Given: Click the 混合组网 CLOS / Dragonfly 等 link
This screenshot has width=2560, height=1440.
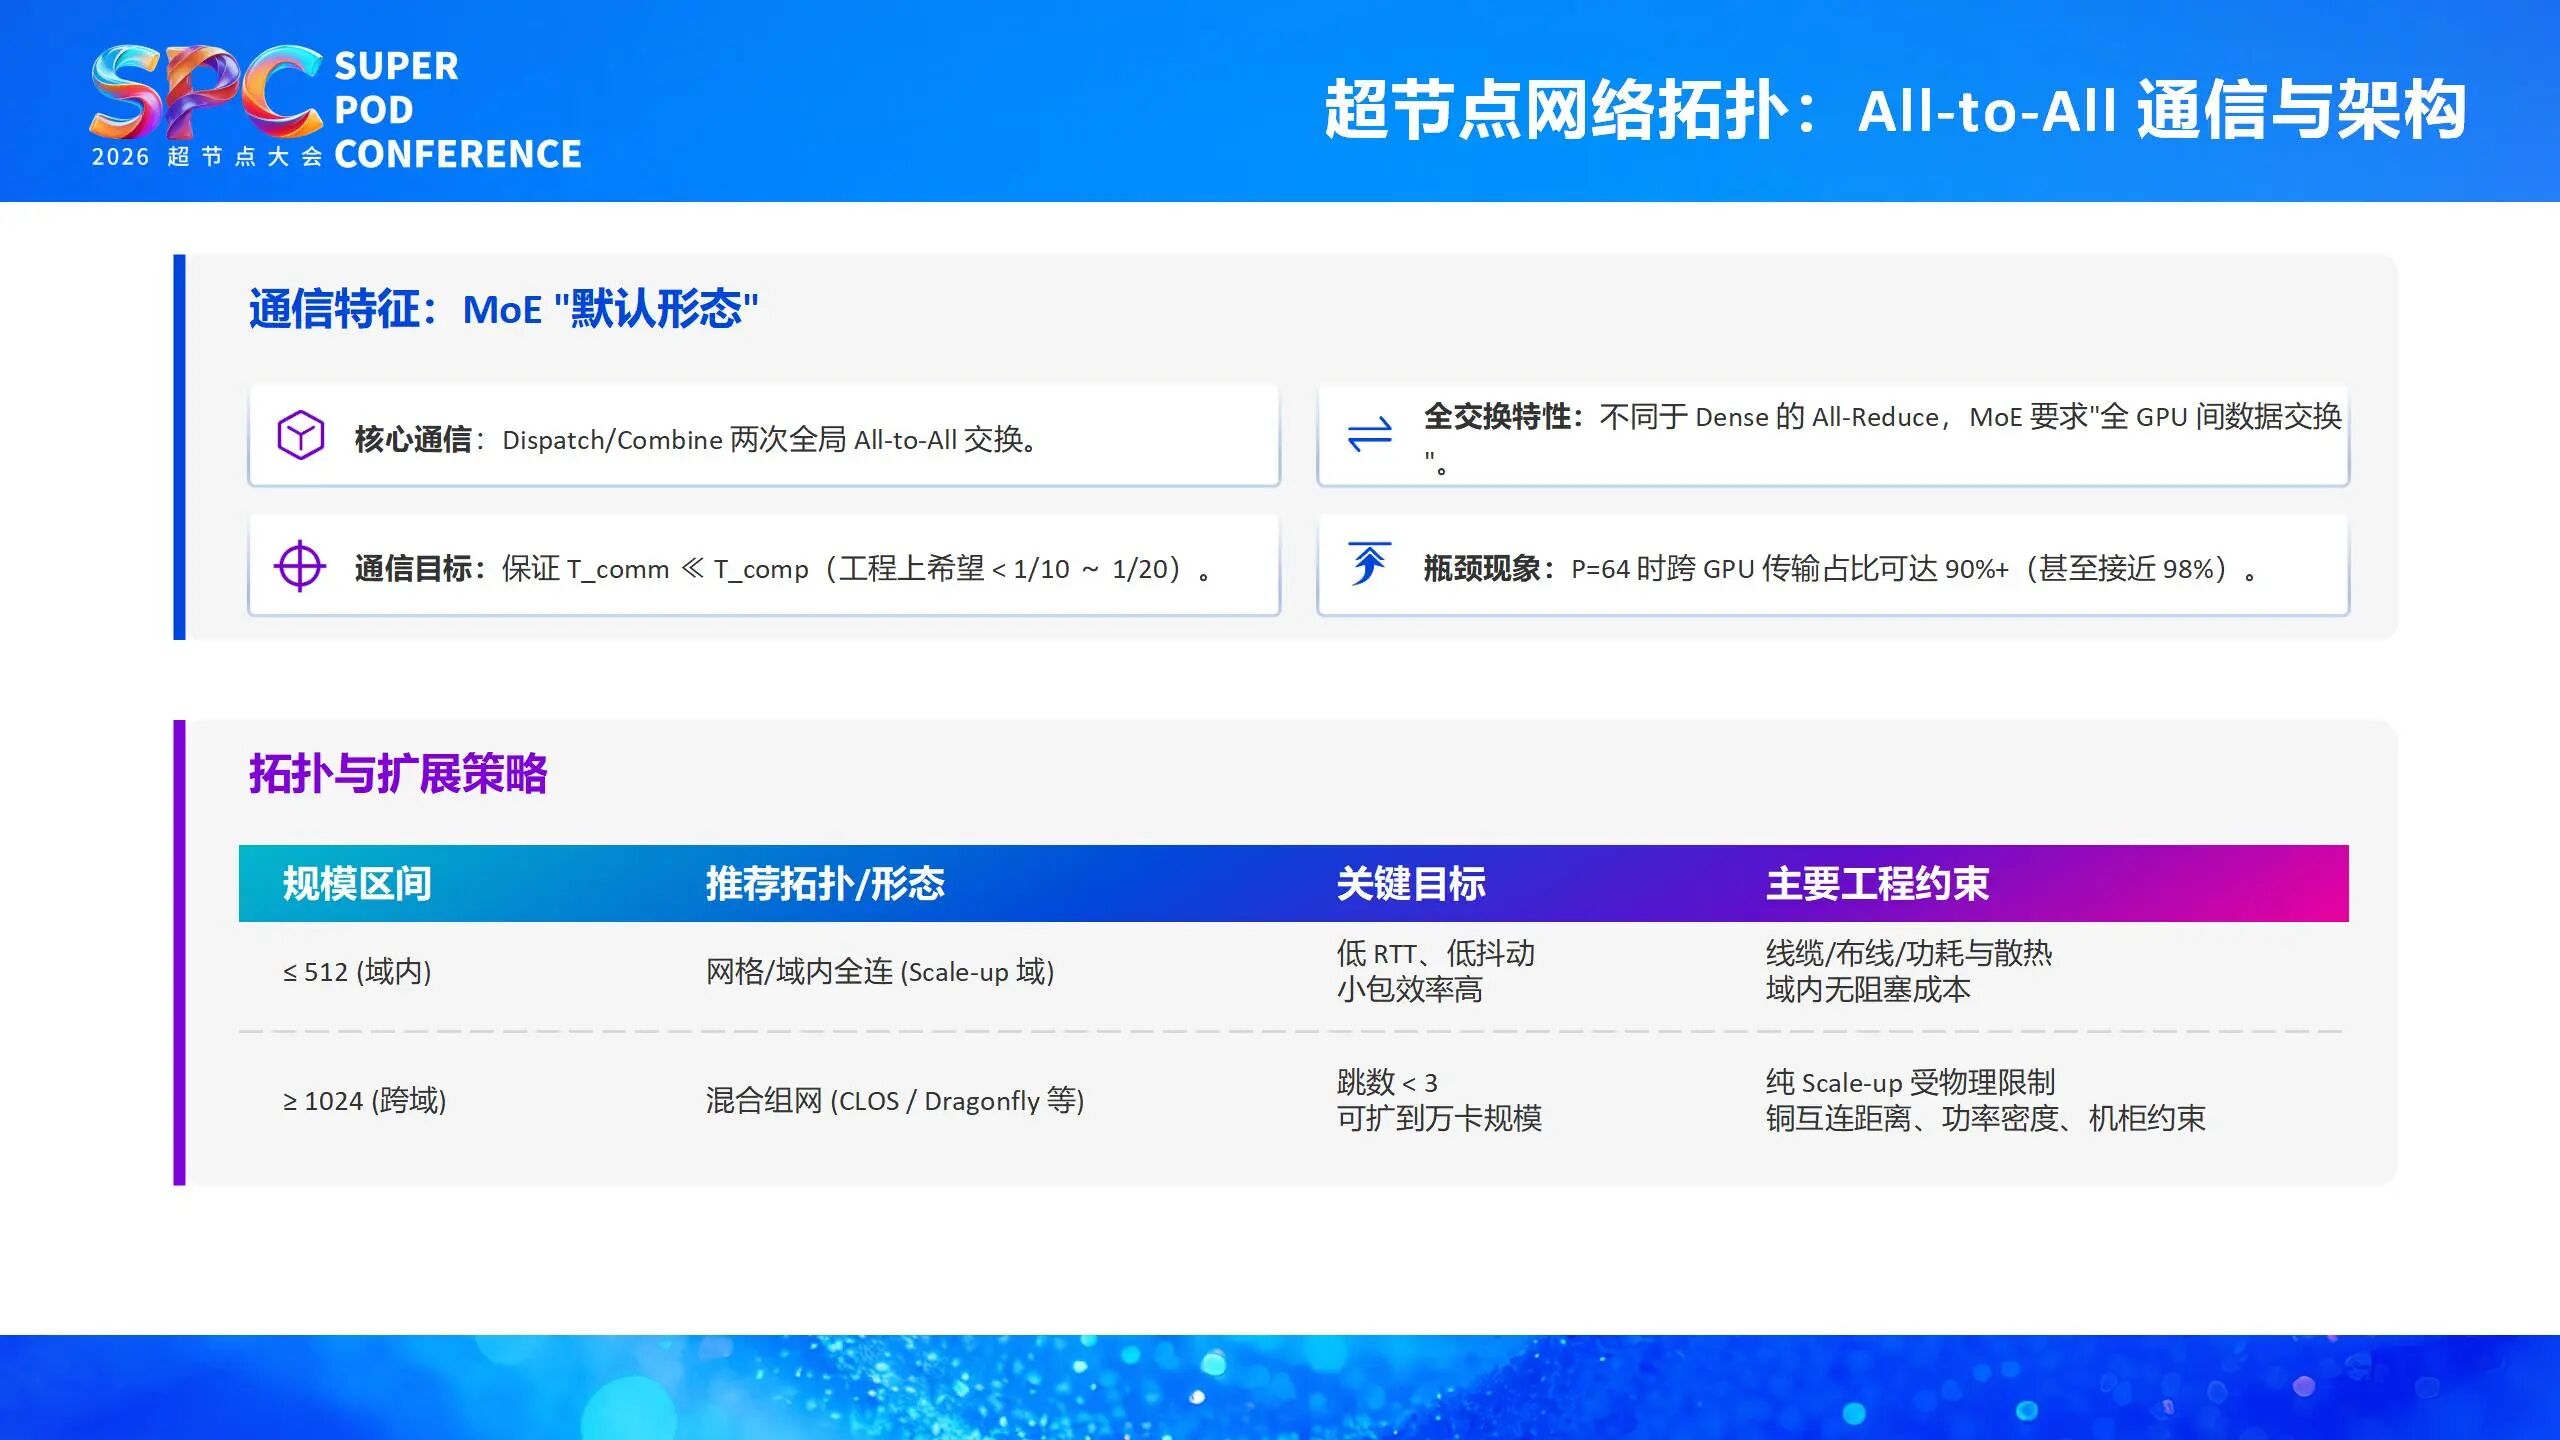Looking at the screenshot, I should pos(895,1100).
